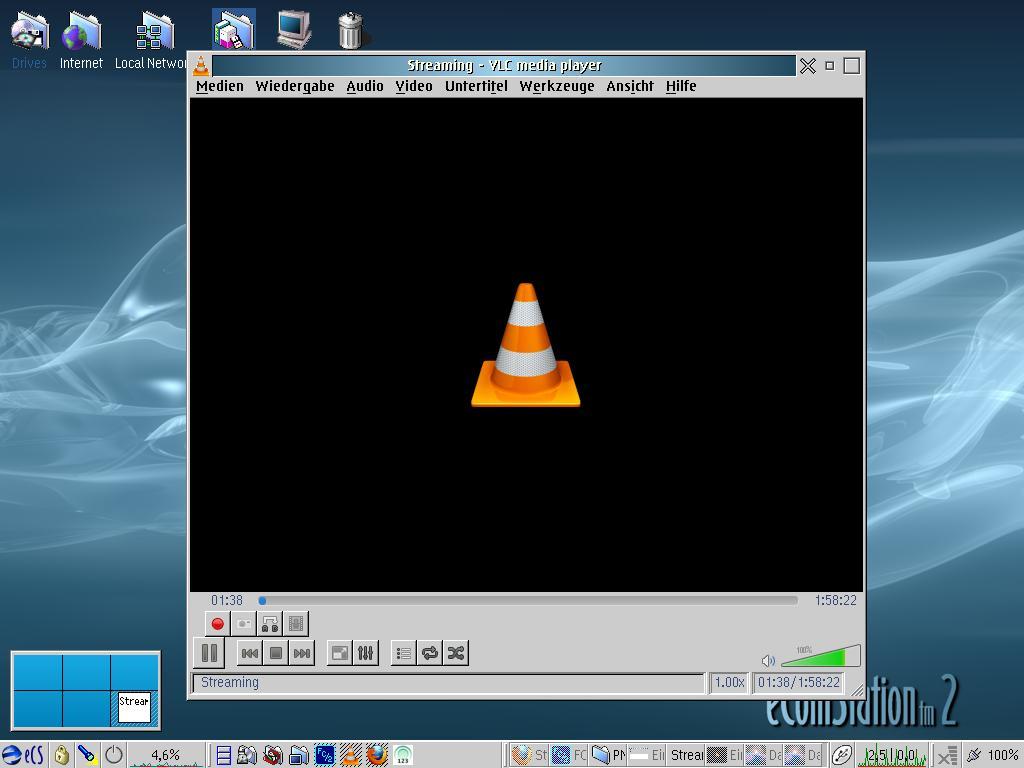Switch to the FC task button in taskbar

tap(569, 756)
